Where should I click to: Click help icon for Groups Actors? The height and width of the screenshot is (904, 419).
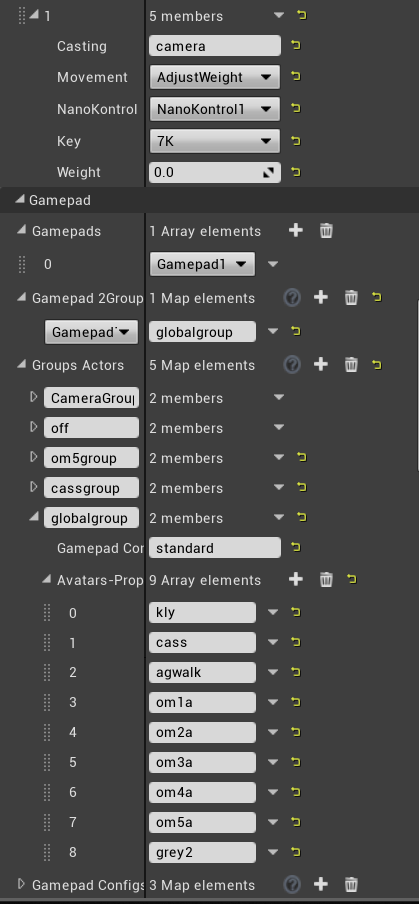[x=292, y=364]
